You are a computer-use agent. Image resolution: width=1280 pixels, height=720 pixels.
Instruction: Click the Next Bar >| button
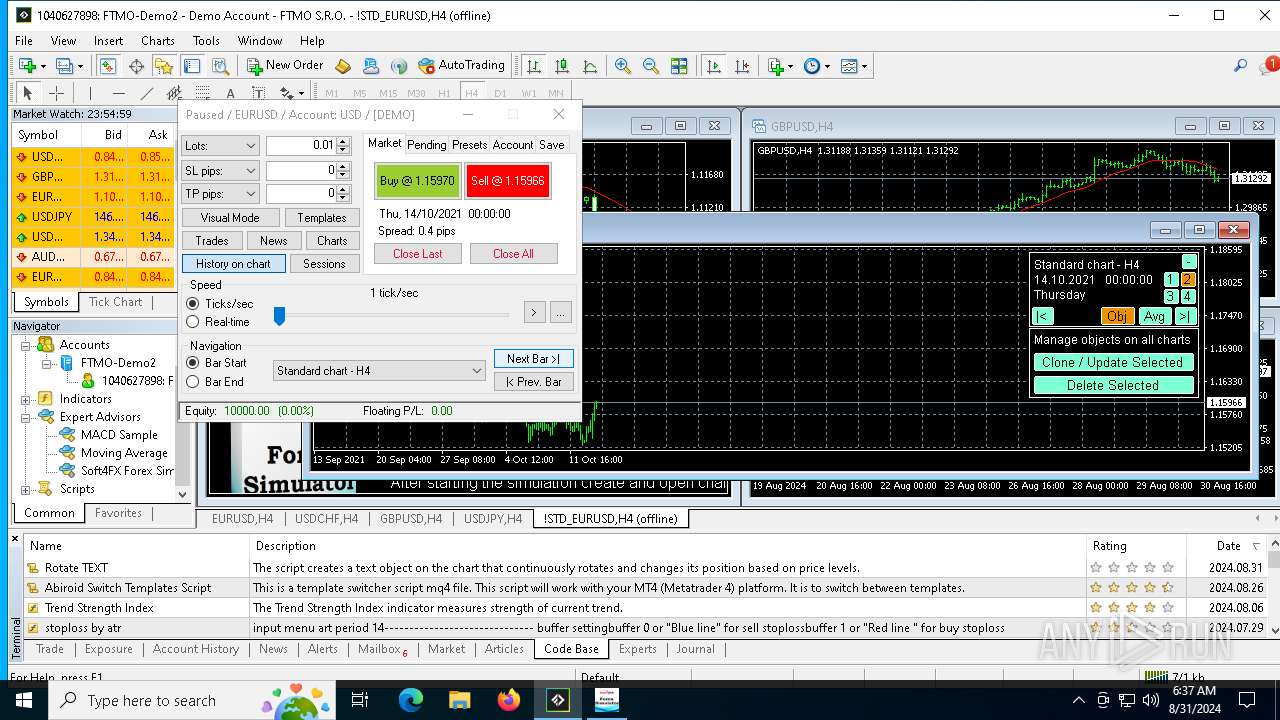tap(533, 359)
